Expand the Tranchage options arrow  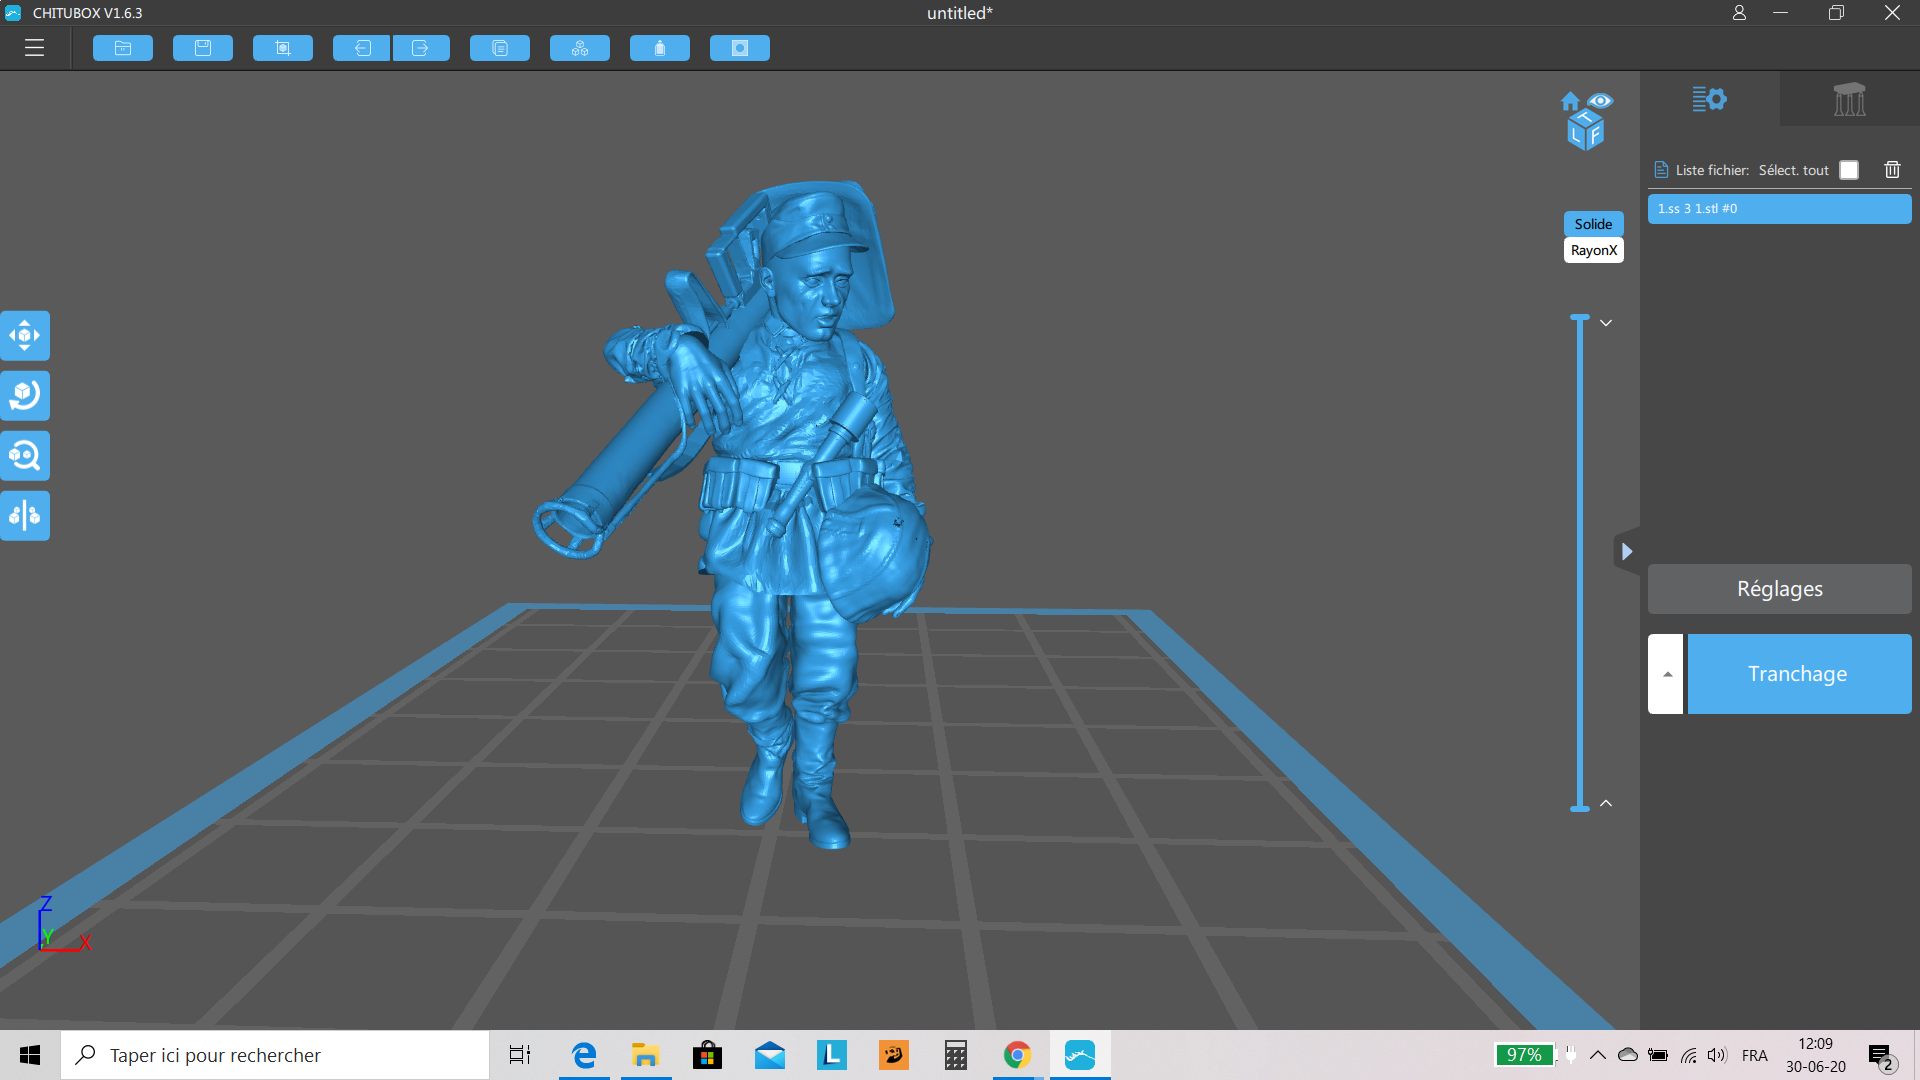coord(1666,674)
